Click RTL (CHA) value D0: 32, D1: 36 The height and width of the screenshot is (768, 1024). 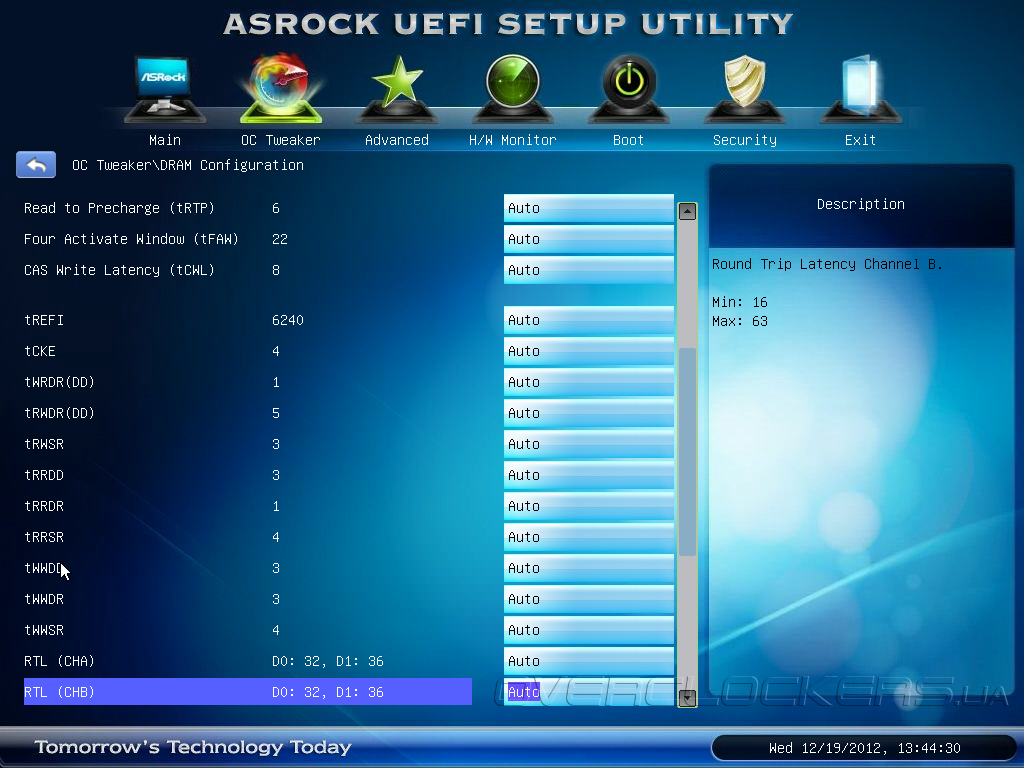(x=328, y=661)
